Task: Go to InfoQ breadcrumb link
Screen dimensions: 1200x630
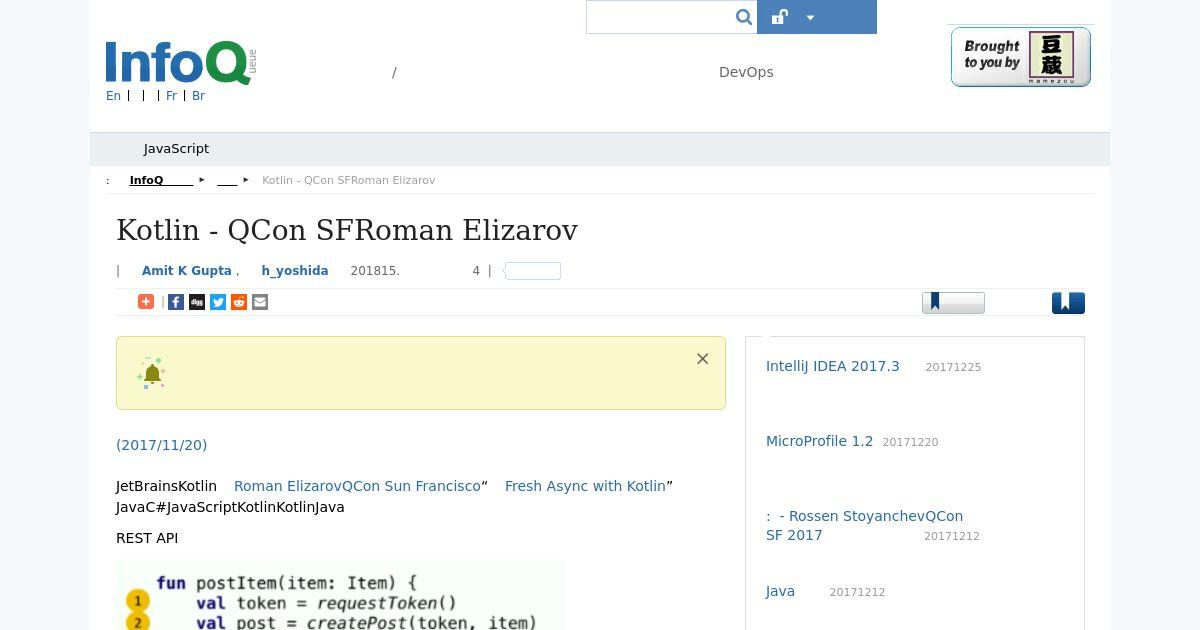Action: [161, 181]
